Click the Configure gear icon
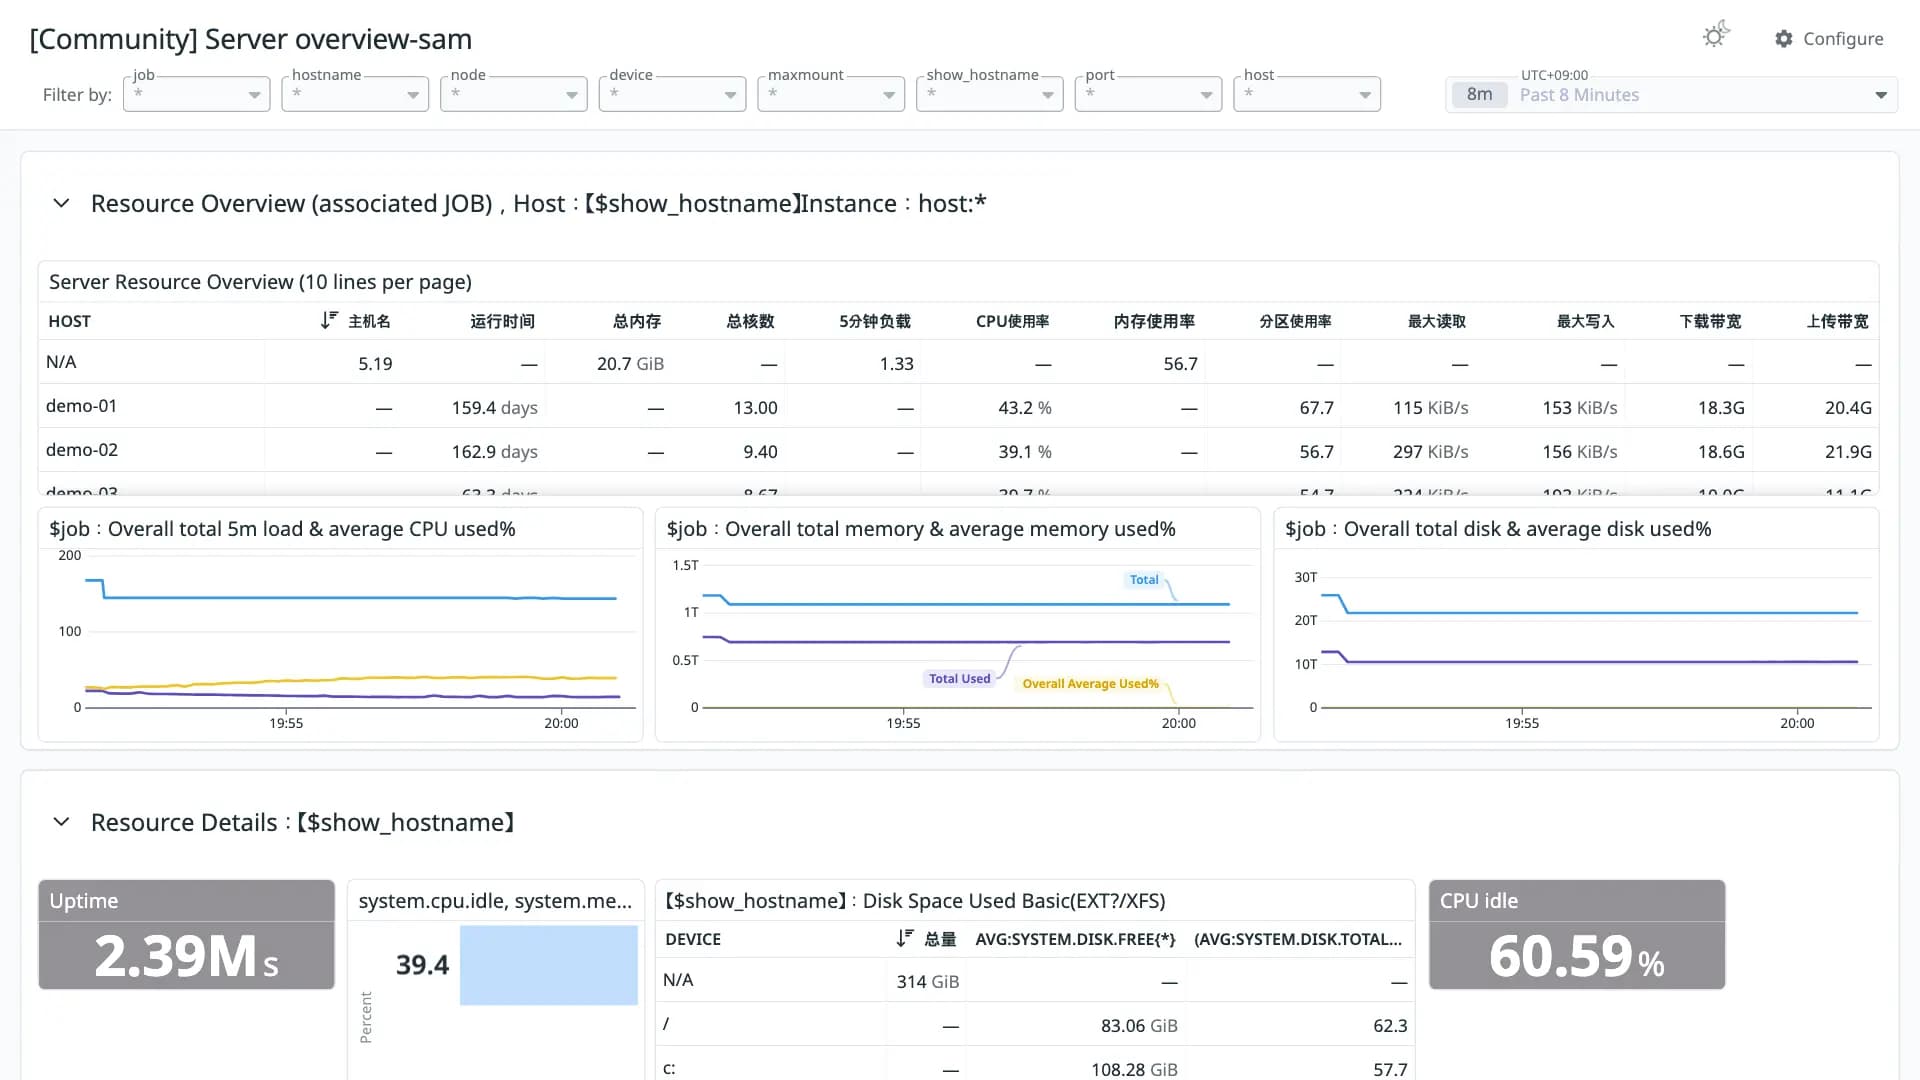This screenshot has width=1920, height=1080. coord(1784,39)
